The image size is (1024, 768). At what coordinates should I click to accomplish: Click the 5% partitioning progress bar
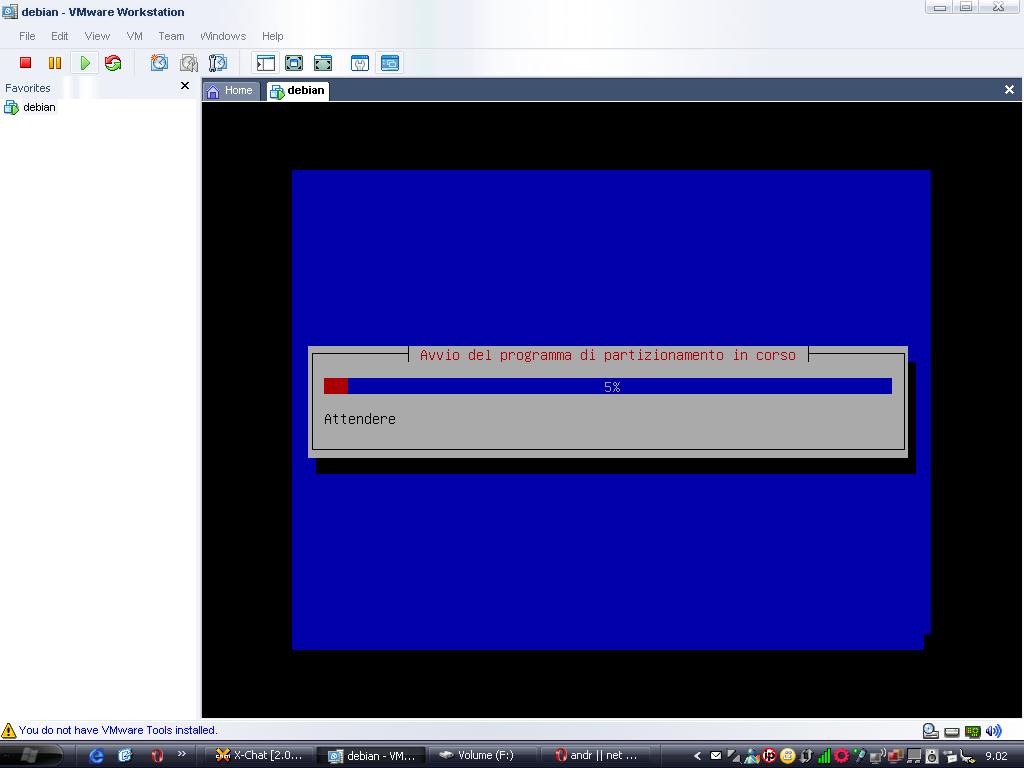click(x=607, y=386)
